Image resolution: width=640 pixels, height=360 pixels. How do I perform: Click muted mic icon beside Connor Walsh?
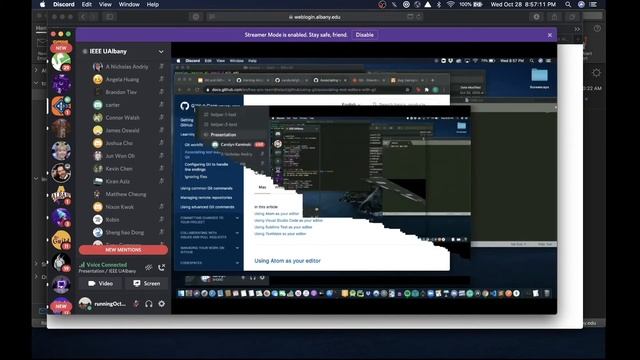[161, 118]
